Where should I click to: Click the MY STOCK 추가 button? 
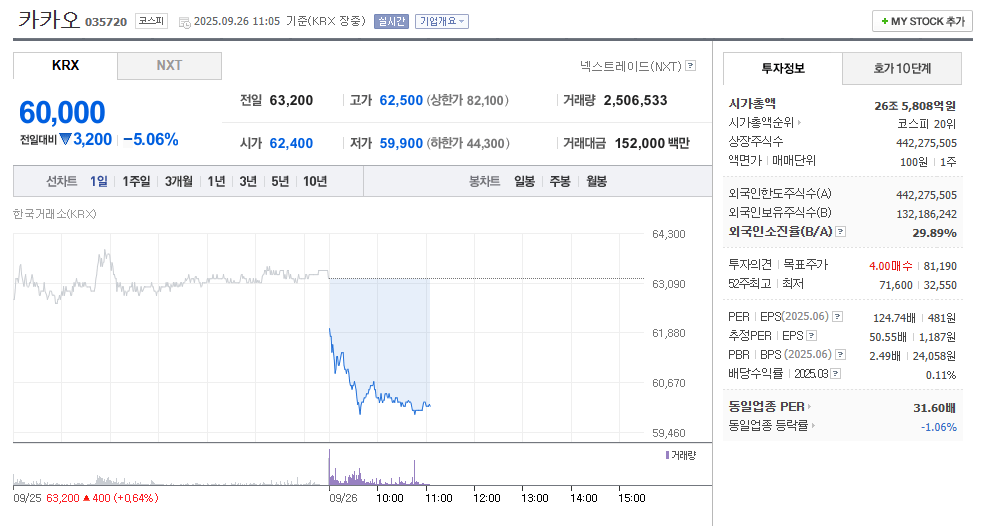pyautogui.click(x=922, y=21)
